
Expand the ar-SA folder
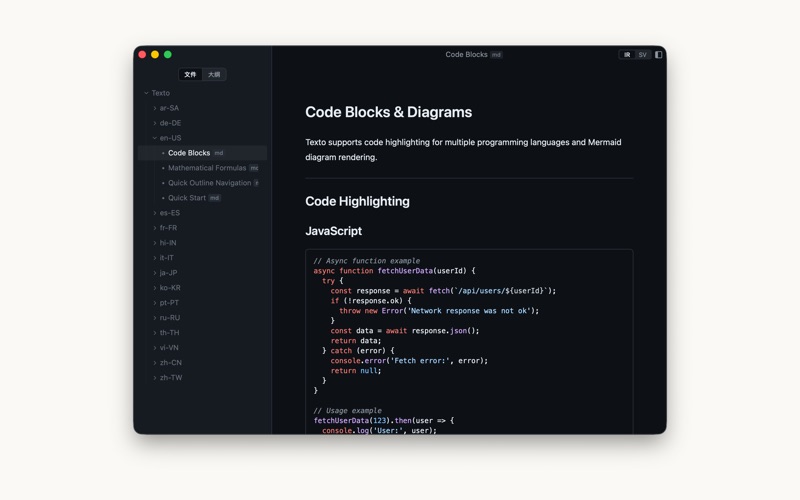point(155,108)
